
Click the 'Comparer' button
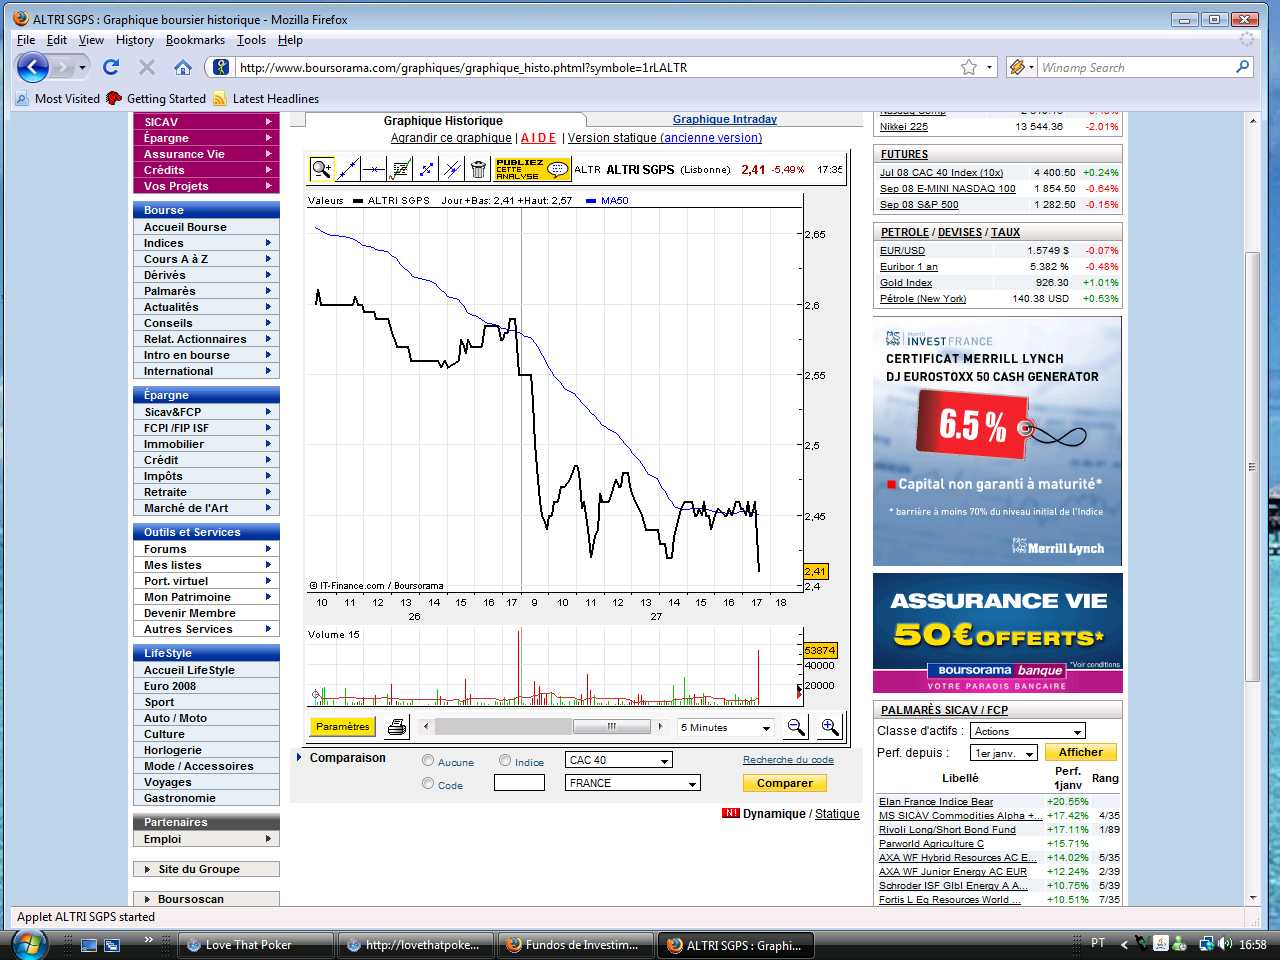(x=785, y=783)
